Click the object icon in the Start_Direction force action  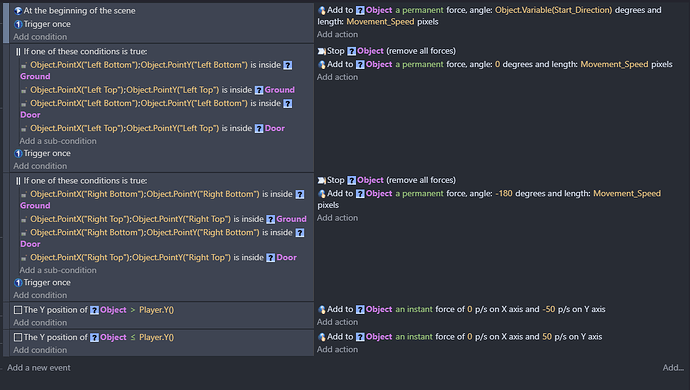tap(360, 10)
